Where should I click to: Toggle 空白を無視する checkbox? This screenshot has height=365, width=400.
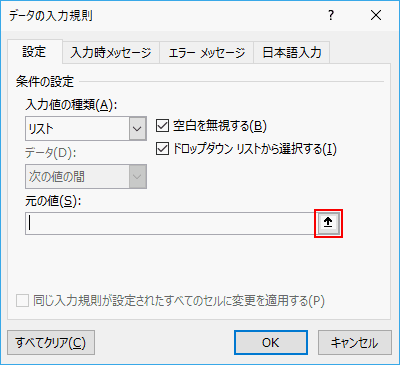pos(162,126)
